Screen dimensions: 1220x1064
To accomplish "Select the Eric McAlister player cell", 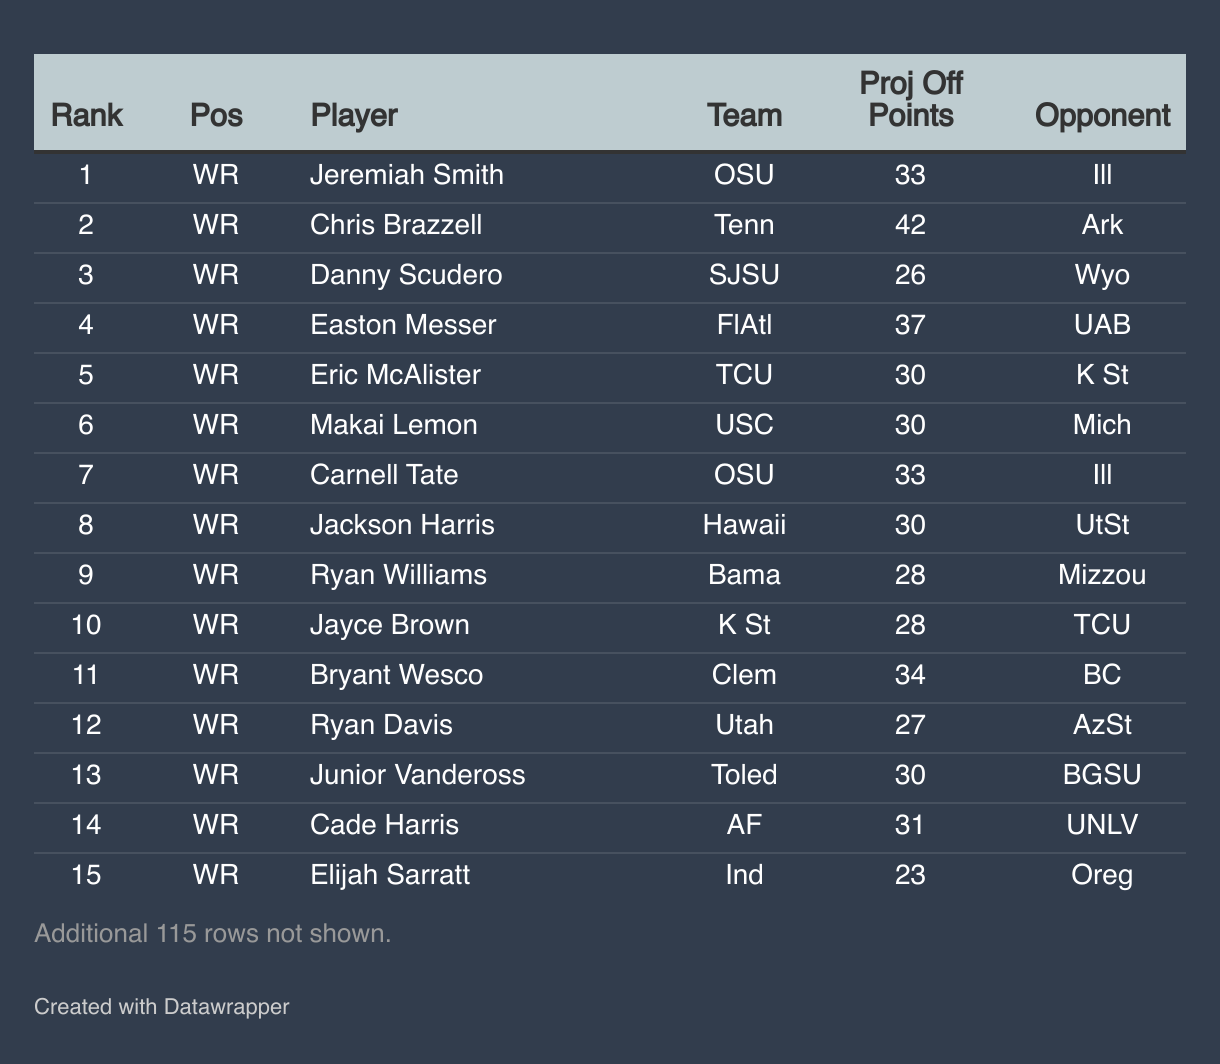I will (x=395, y=375).
